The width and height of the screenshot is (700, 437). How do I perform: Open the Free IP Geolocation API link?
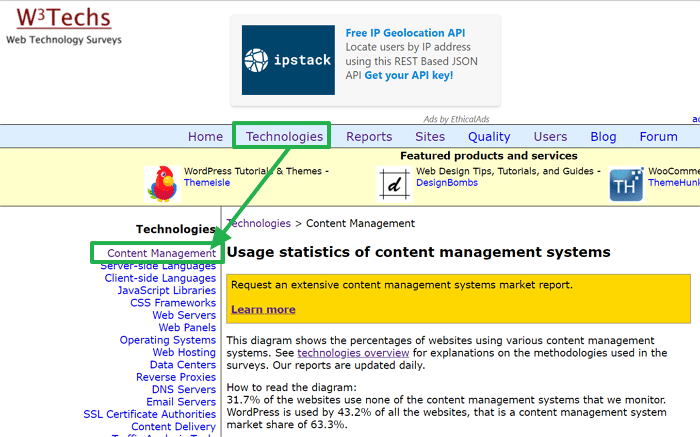(405, 33)
